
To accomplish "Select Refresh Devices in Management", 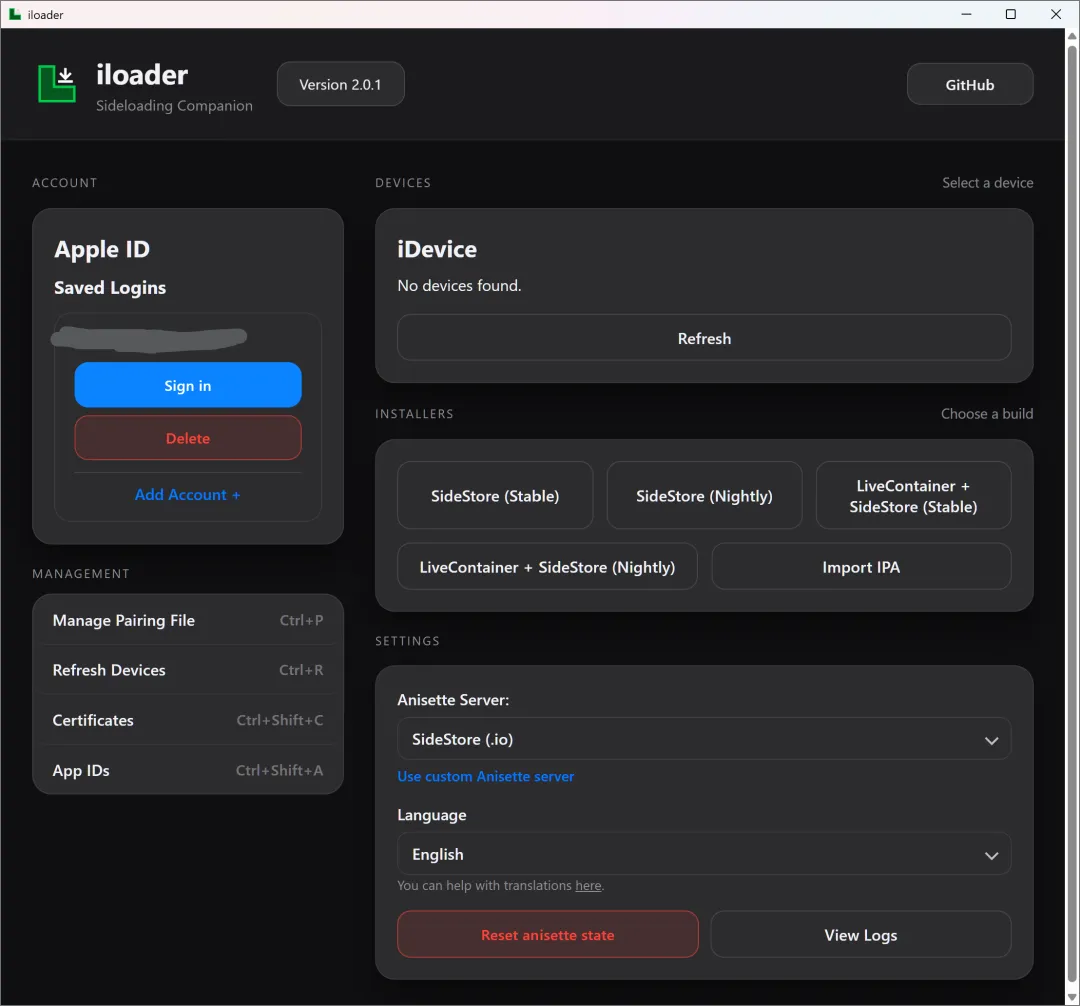I will 188,670.
